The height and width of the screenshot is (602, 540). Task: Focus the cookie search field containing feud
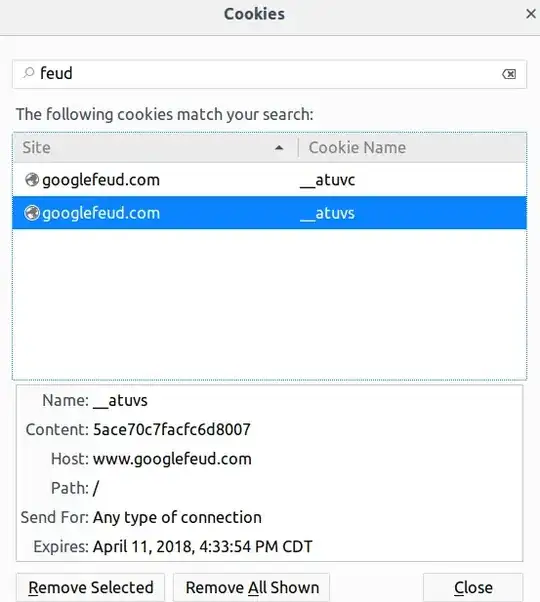[x=269, y=74]
